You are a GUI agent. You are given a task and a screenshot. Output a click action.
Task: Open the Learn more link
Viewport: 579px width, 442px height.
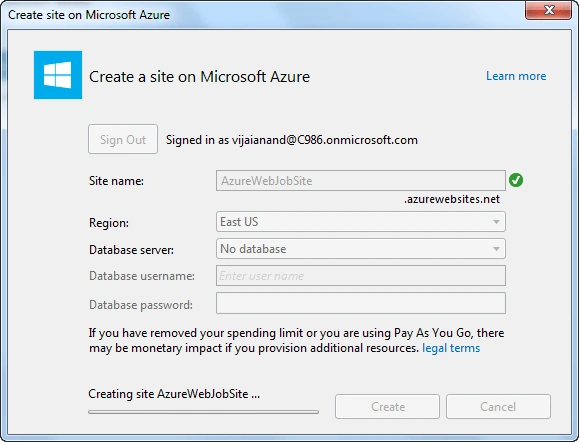516,76
